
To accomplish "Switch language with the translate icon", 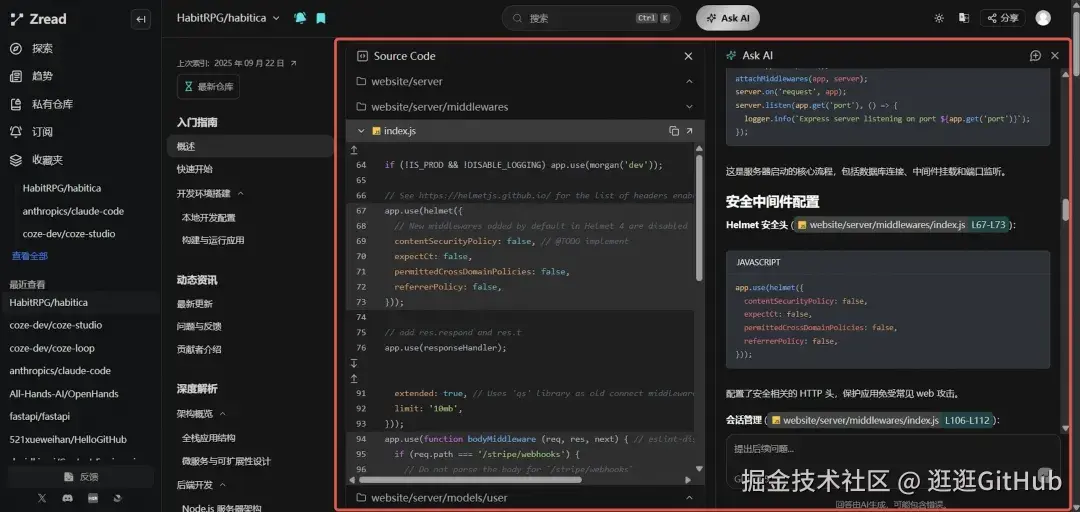I will point(964,19).
